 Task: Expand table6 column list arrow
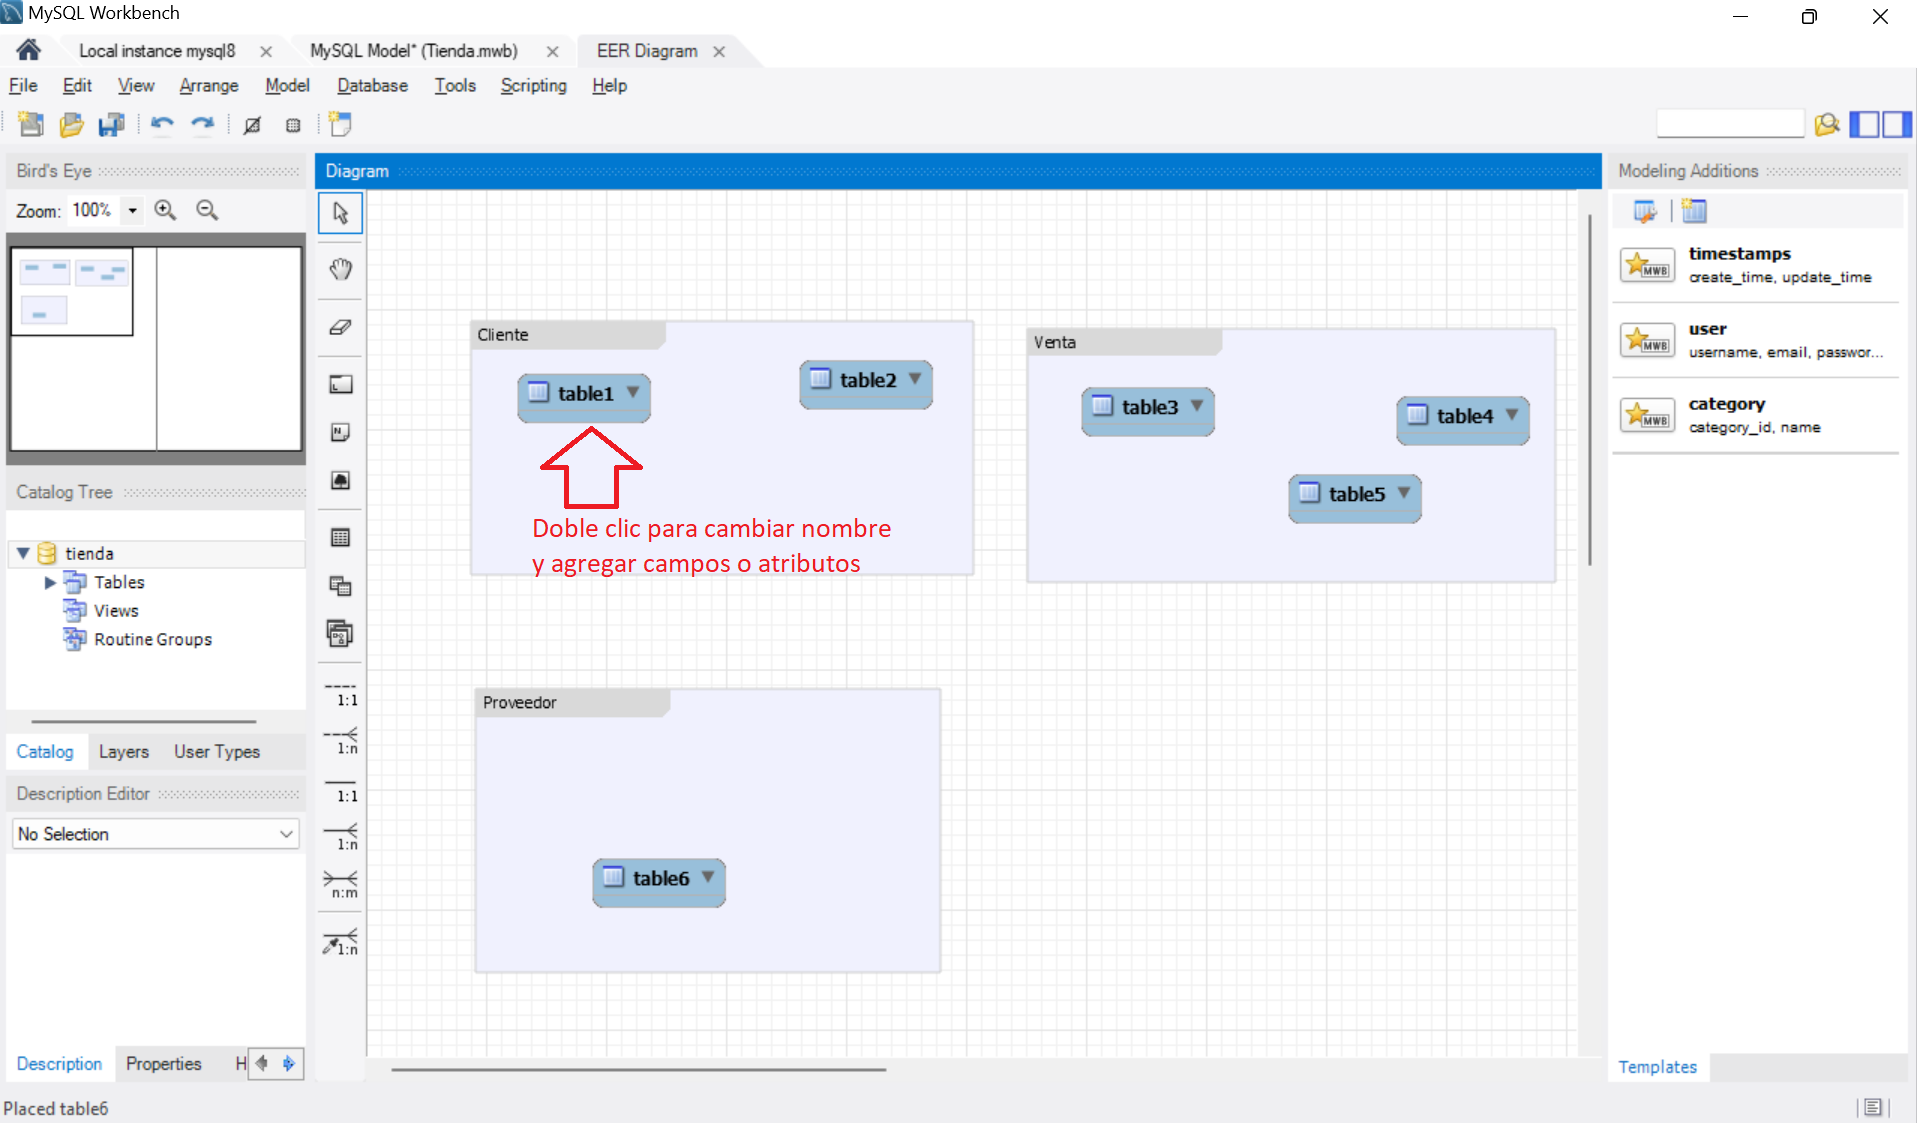(x=708, y=877)
